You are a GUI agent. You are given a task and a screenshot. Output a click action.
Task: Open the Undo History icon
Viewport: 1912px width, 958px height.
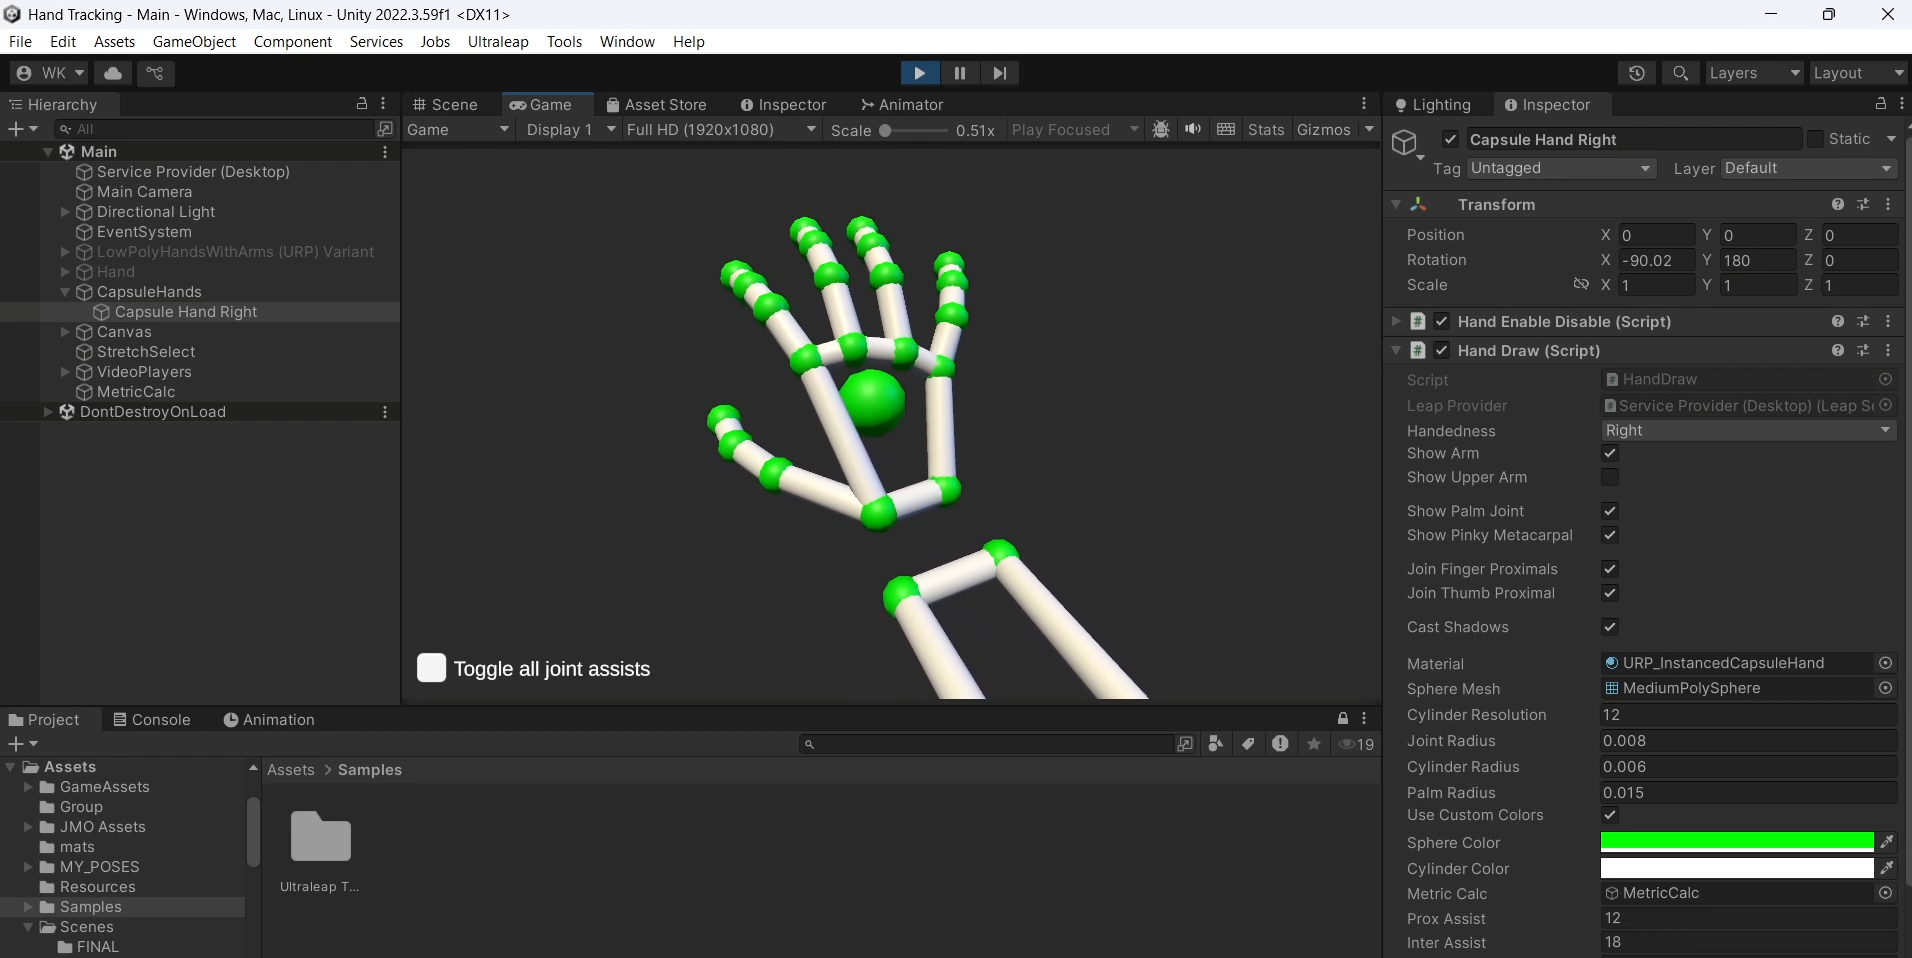click(1636, 73)
